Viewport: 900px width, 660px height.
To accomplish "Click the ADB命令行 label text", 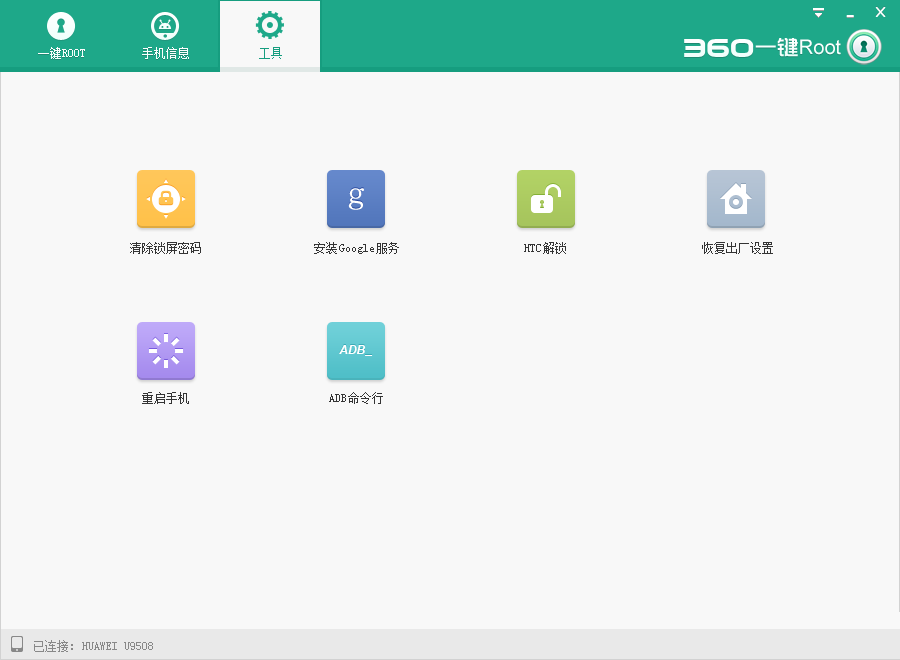I will pos(356,398).
